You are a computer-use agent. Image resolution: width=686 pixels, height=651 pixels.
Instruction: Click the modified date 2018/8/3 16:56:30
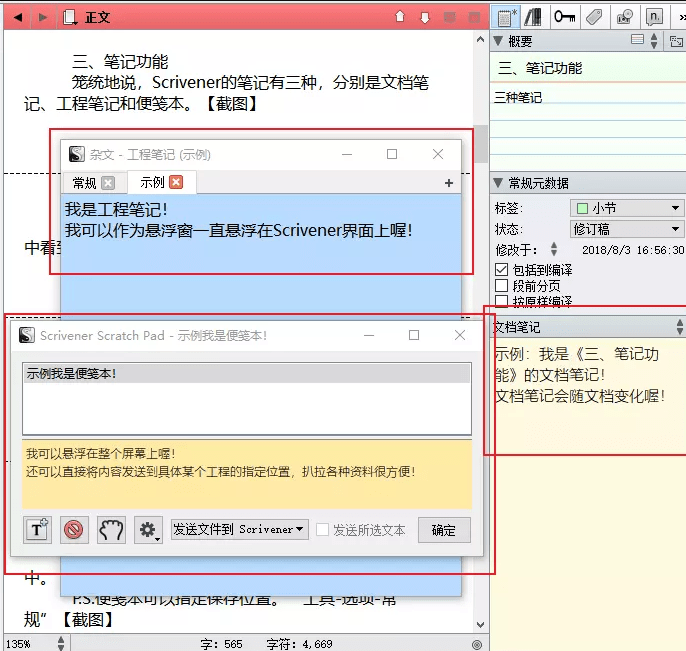point(633,250)
